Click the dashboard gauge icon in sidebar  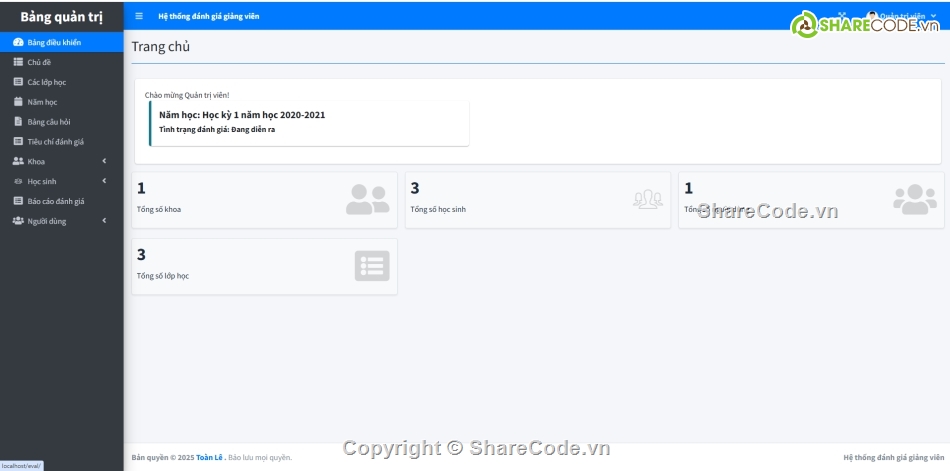(x=18, y=43)
